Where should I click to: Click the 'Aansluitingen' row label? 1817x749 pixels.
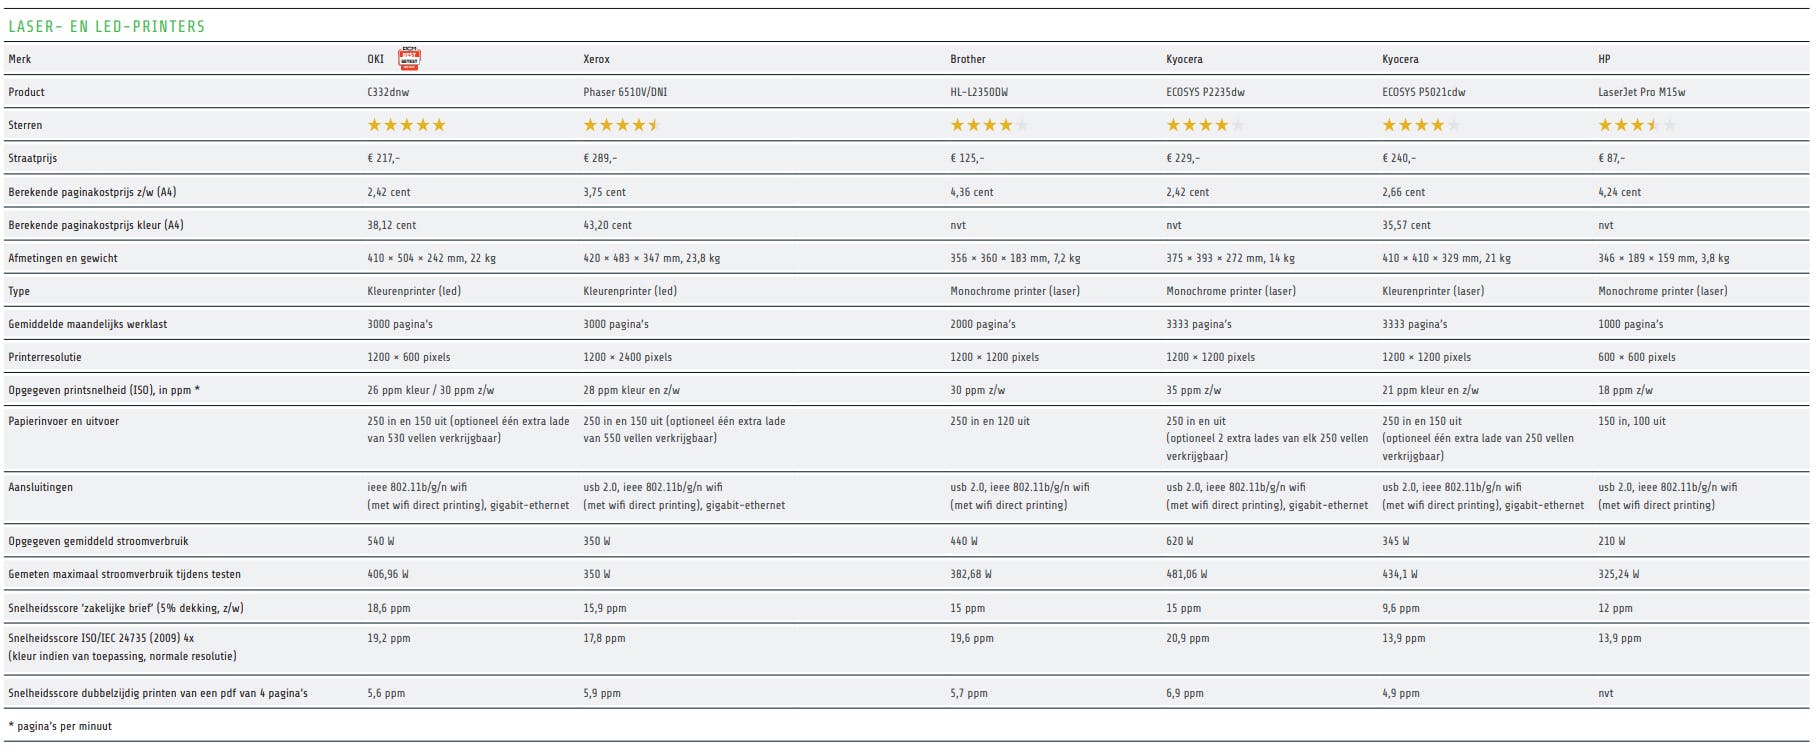pyautogui.click(x=40, y=487)
